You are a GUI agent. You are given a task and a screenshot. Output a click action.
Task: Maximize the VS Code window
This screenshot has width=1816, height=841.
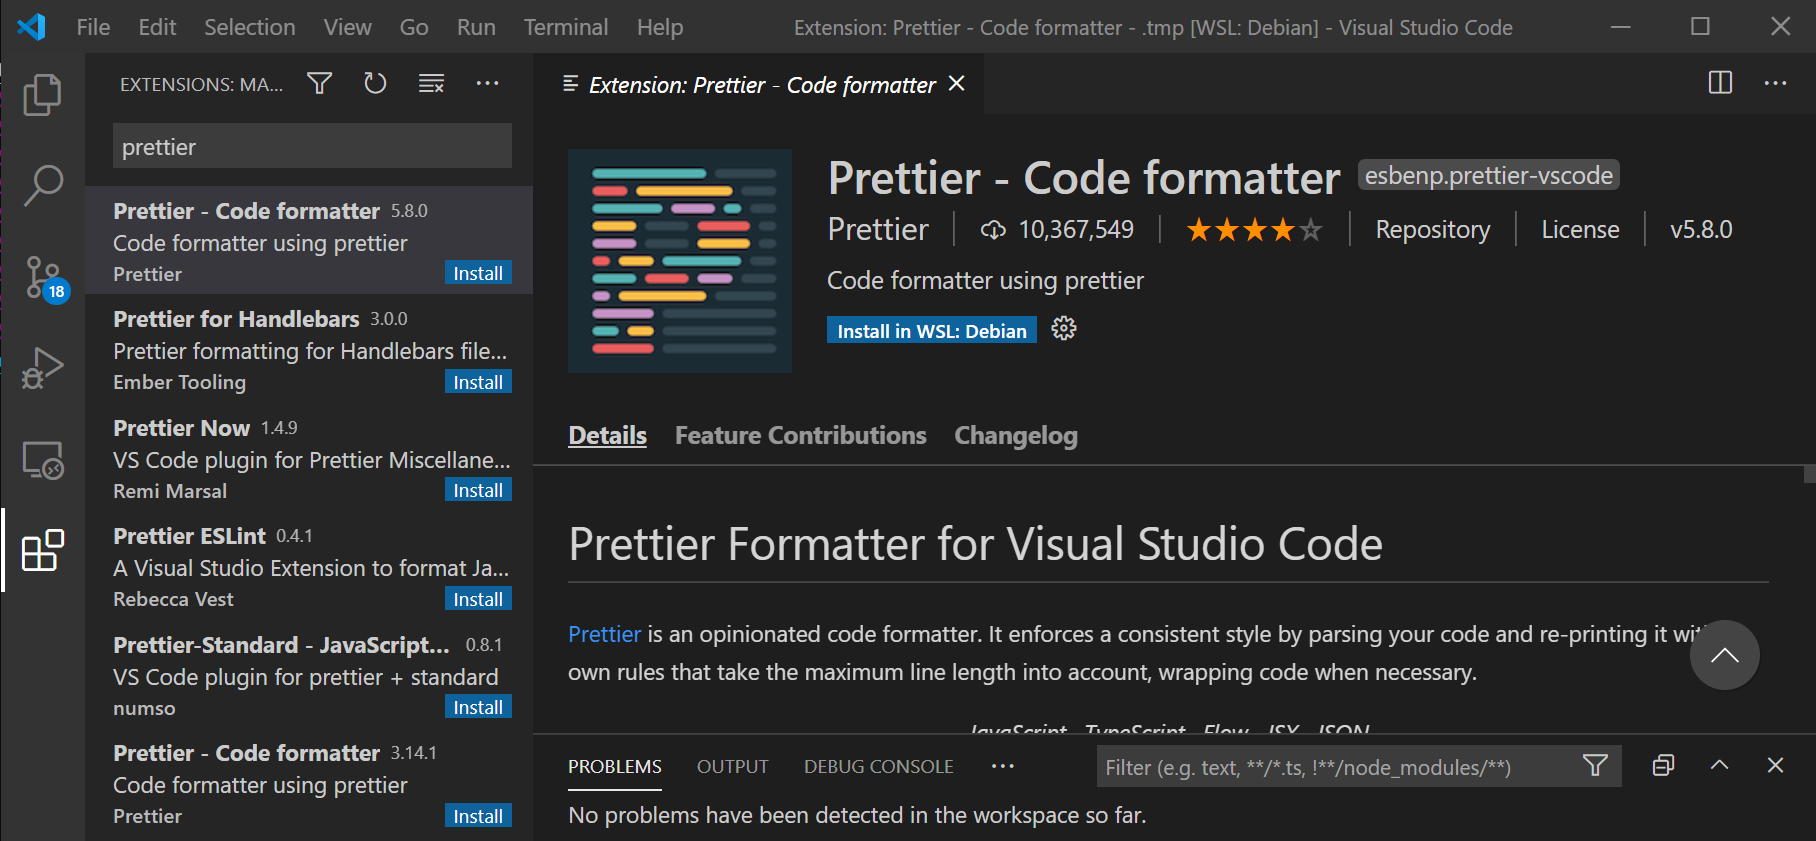[1700, 27]
